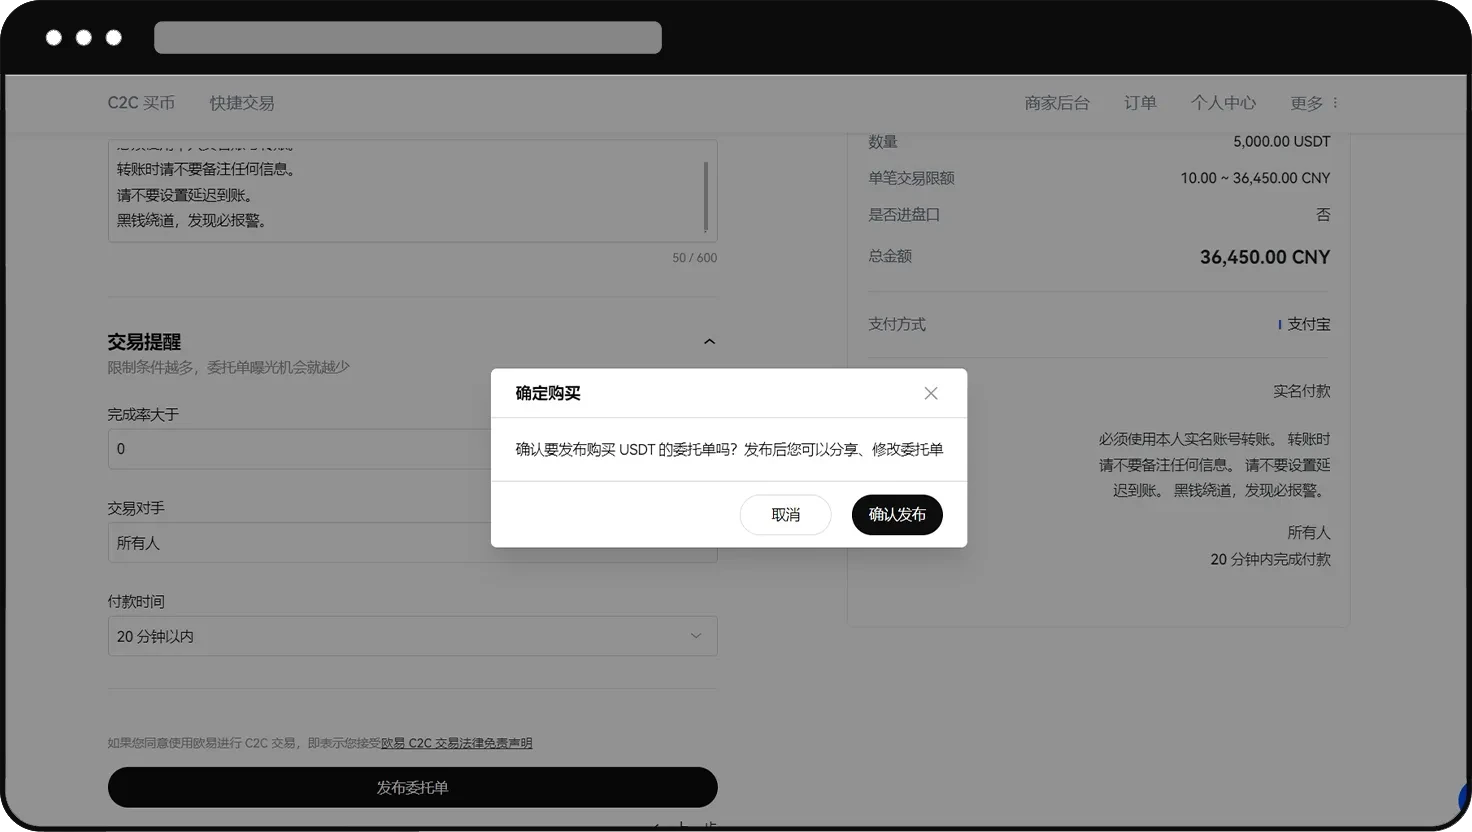Switch to 快捷交易 tab
The image size is (1472, 832).
tap(242, 103)
